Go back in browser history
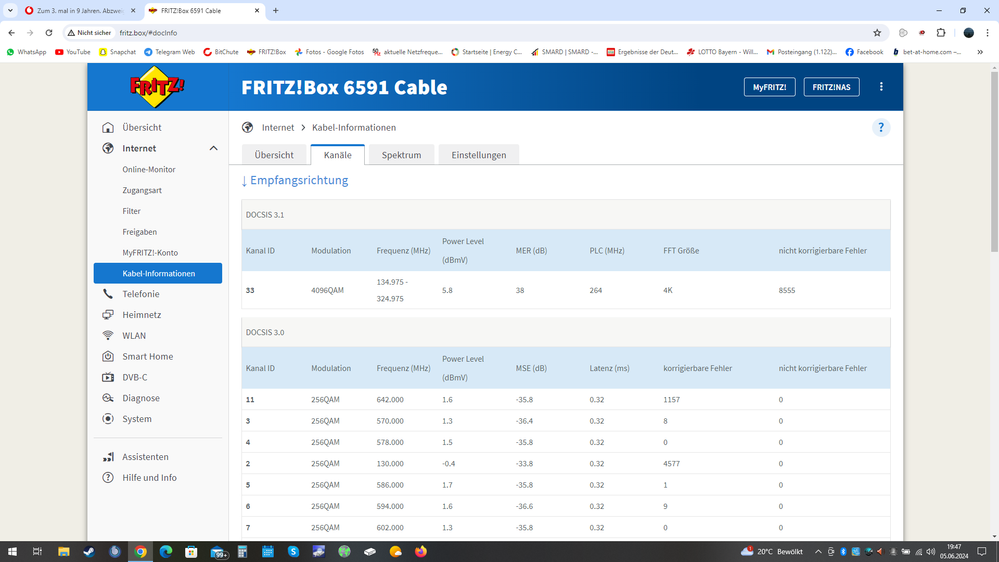The height and width of the screenshot is (562, 999). click(x=11, y=32)
